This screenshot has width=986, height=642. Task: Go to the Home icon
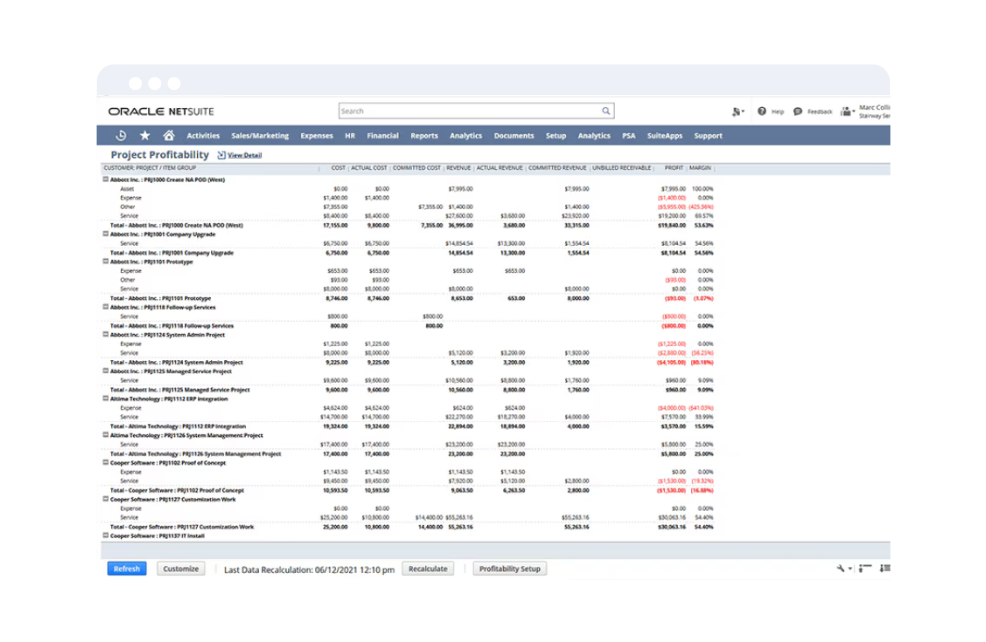(169, 136)
